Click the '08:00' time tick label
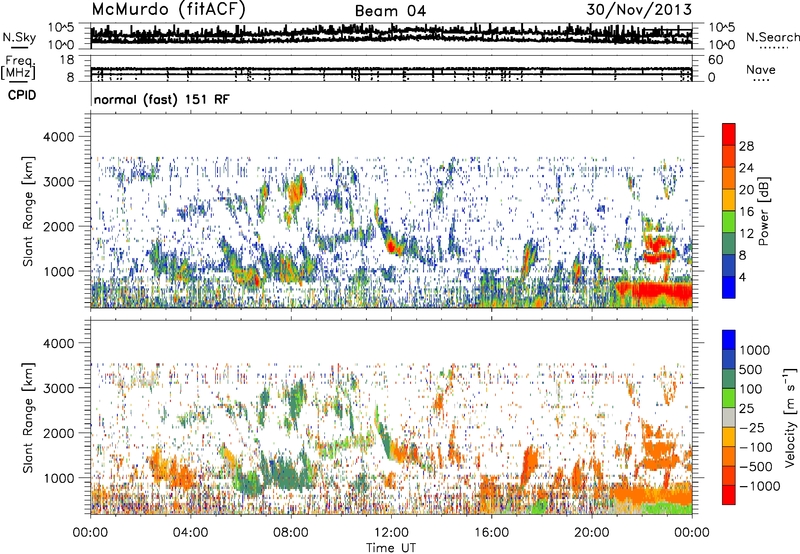800x554 pixels. pyautogui.click(x=290, y=533)
